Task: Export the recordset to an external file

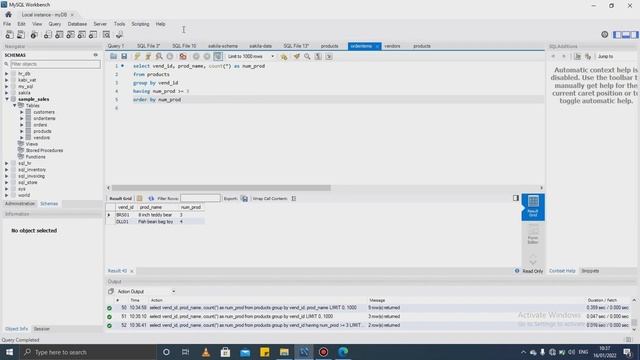Action: coord(244,198)
